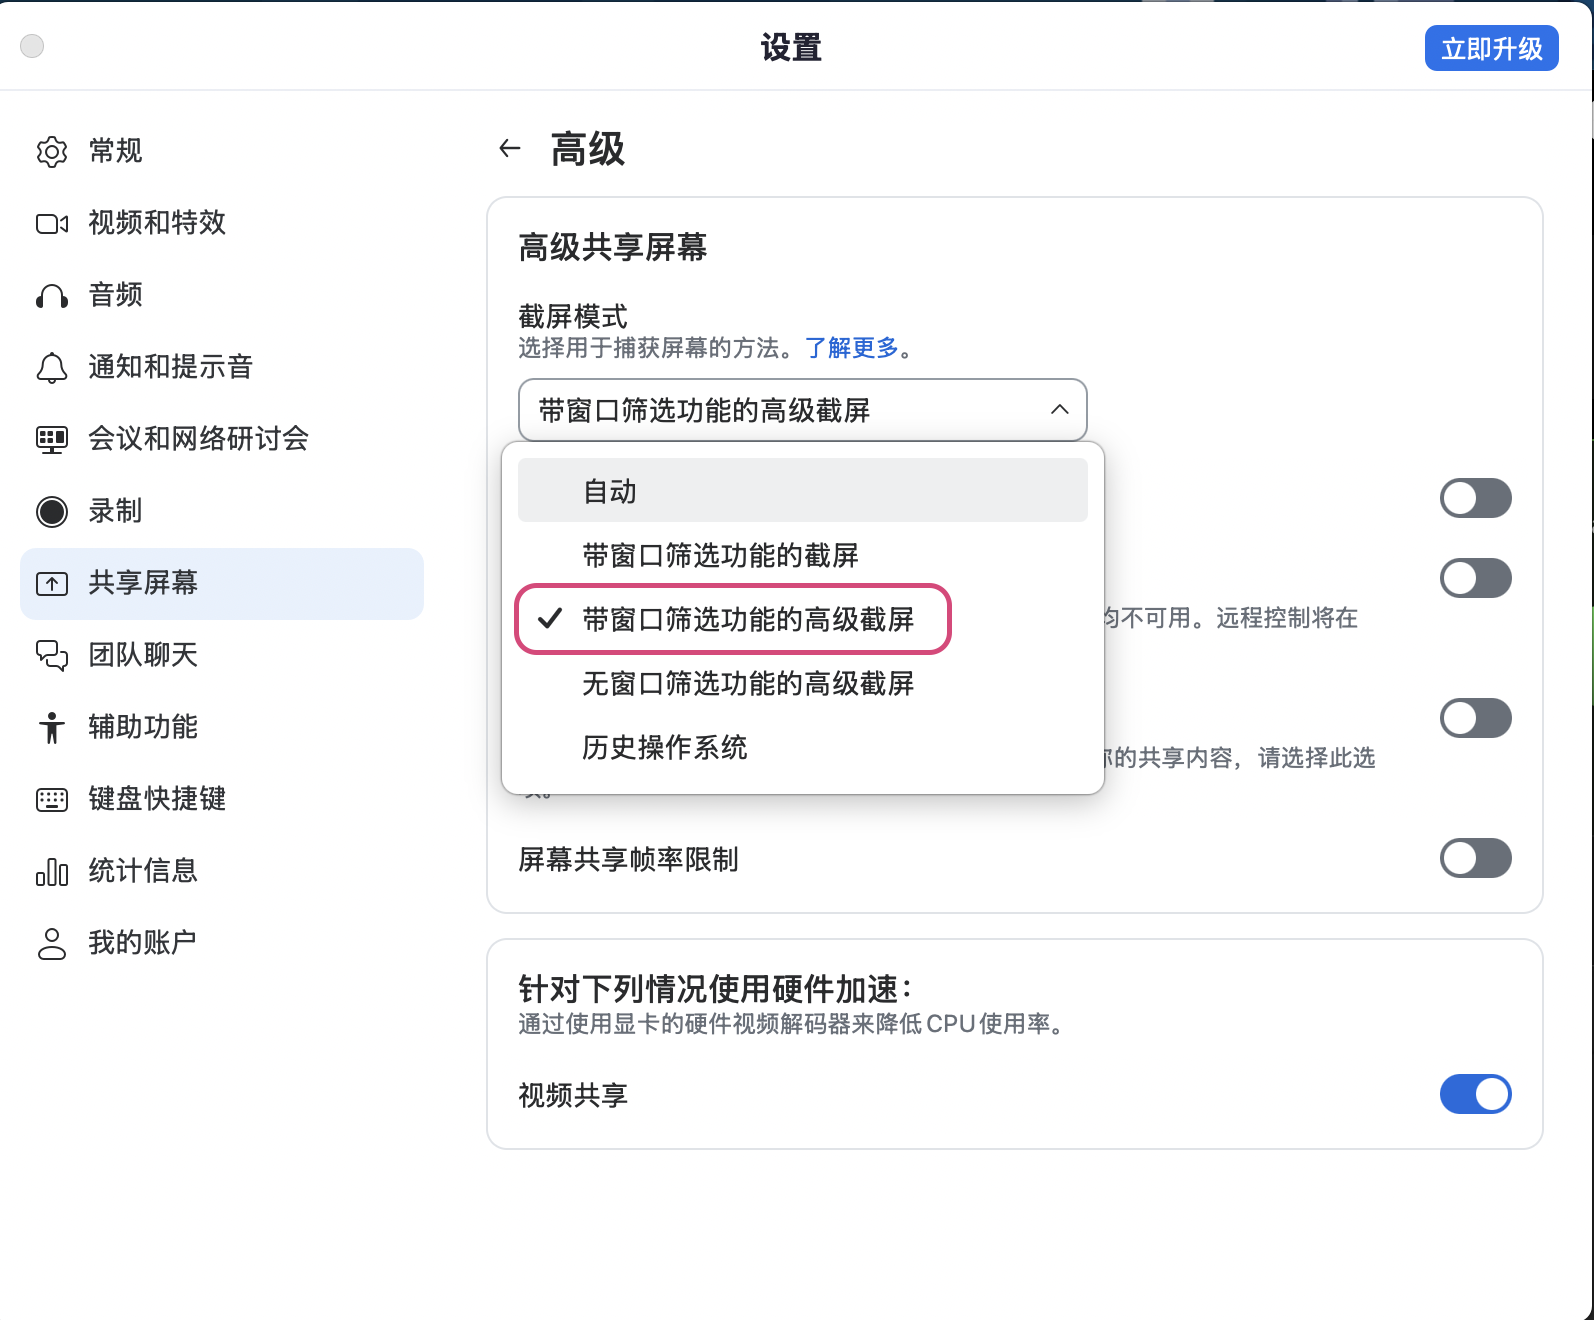Open 视频和特效 via camera icon
Viewport: 1594px width, 1320px height.
[x=52, y=223]
